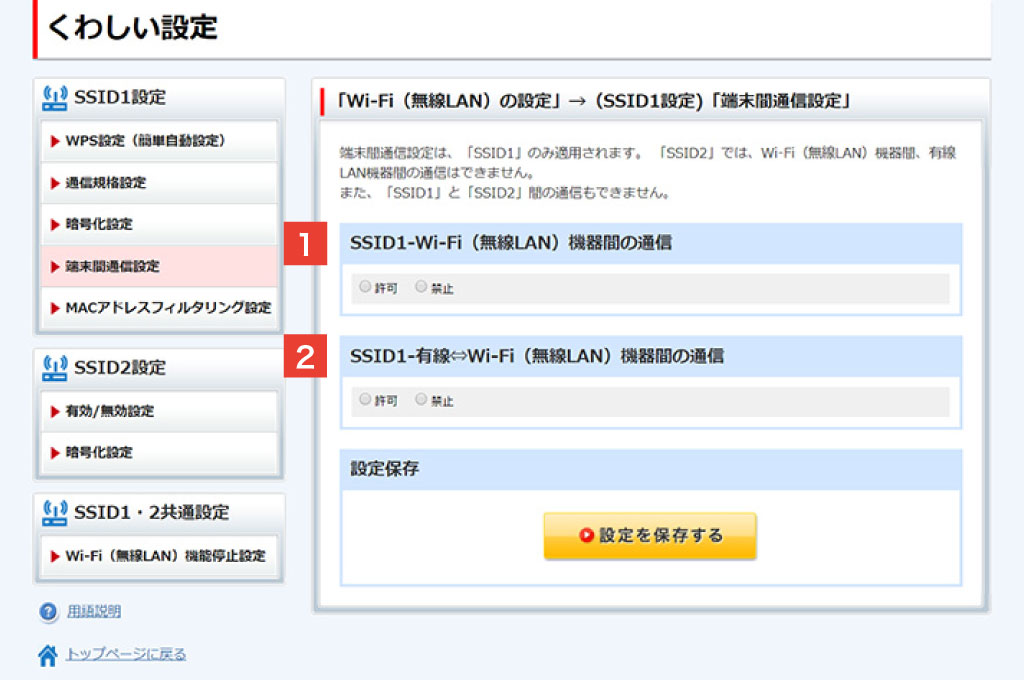Open 暗号化設定 under SSID1設定

(159, 224)
